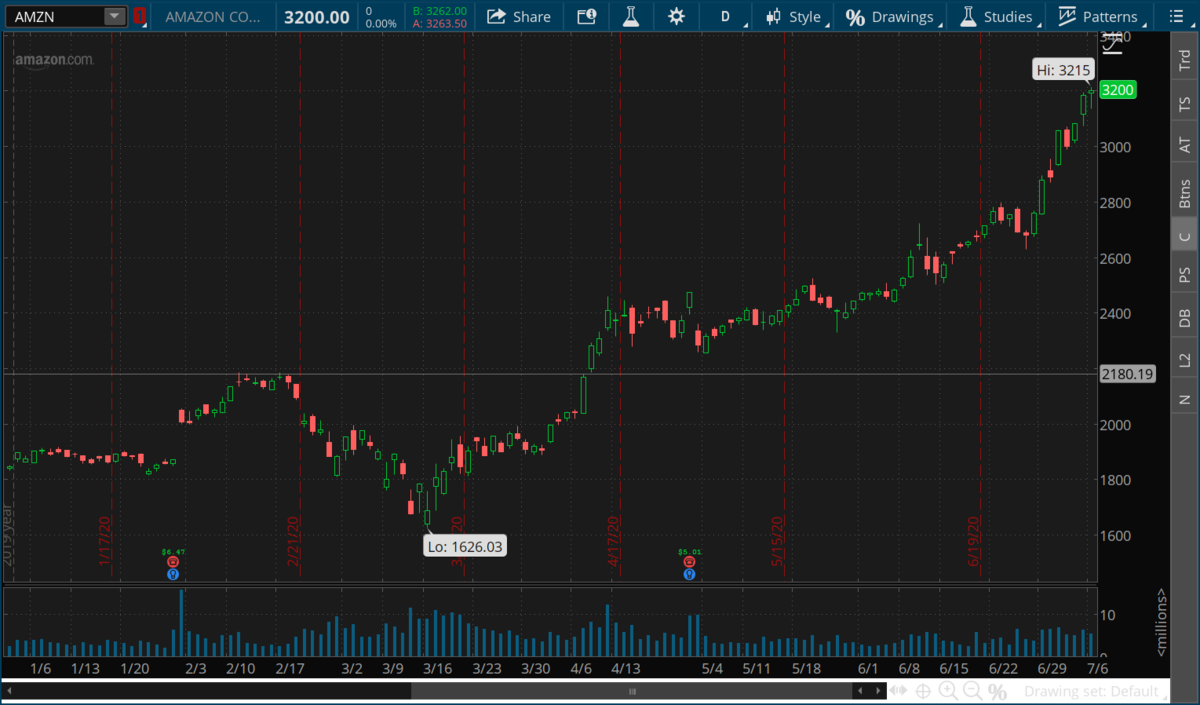Open the DB sidebar tab
This screenshot has width=1200, height=705.
(1185, 318)
